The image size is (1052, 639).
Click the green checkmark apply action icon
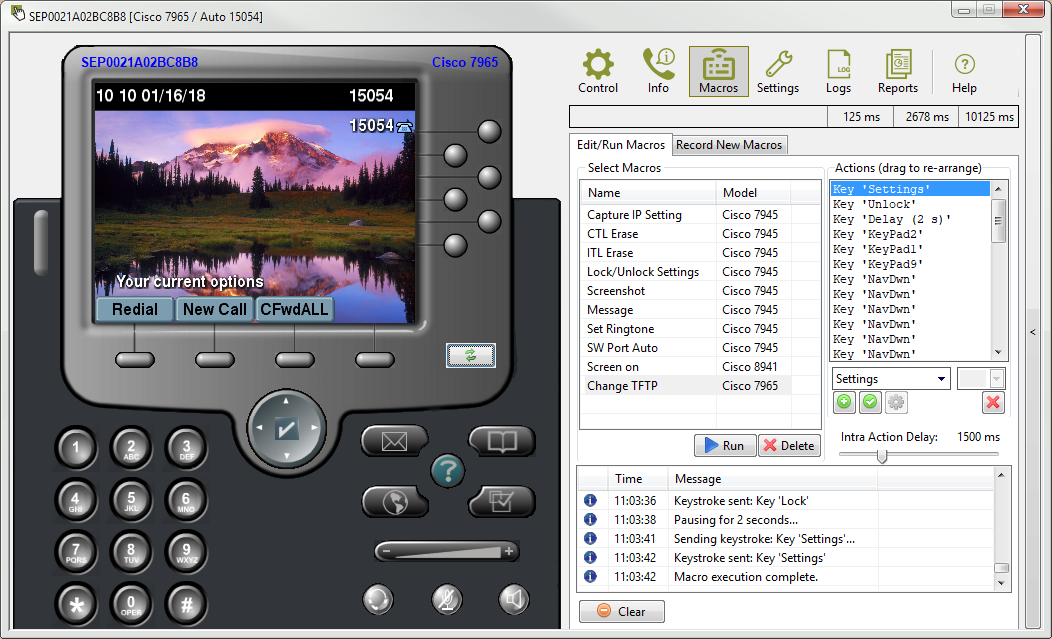(870, 402)
